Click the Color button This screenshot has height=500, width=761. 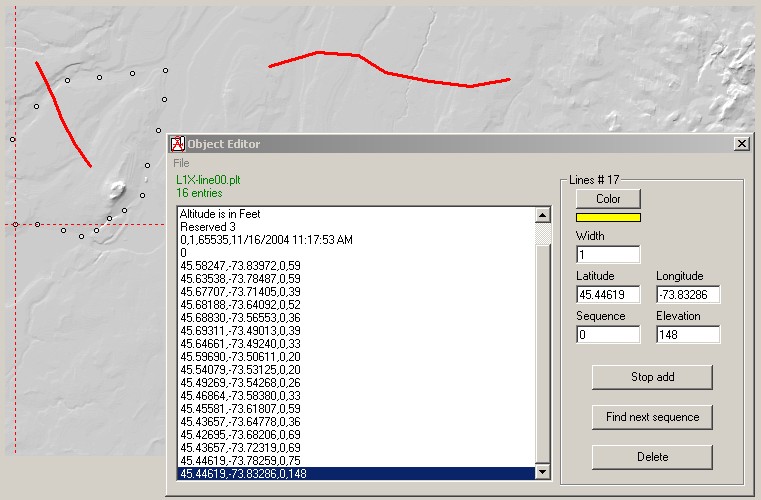pyautogui.click(x=608, y=199)
